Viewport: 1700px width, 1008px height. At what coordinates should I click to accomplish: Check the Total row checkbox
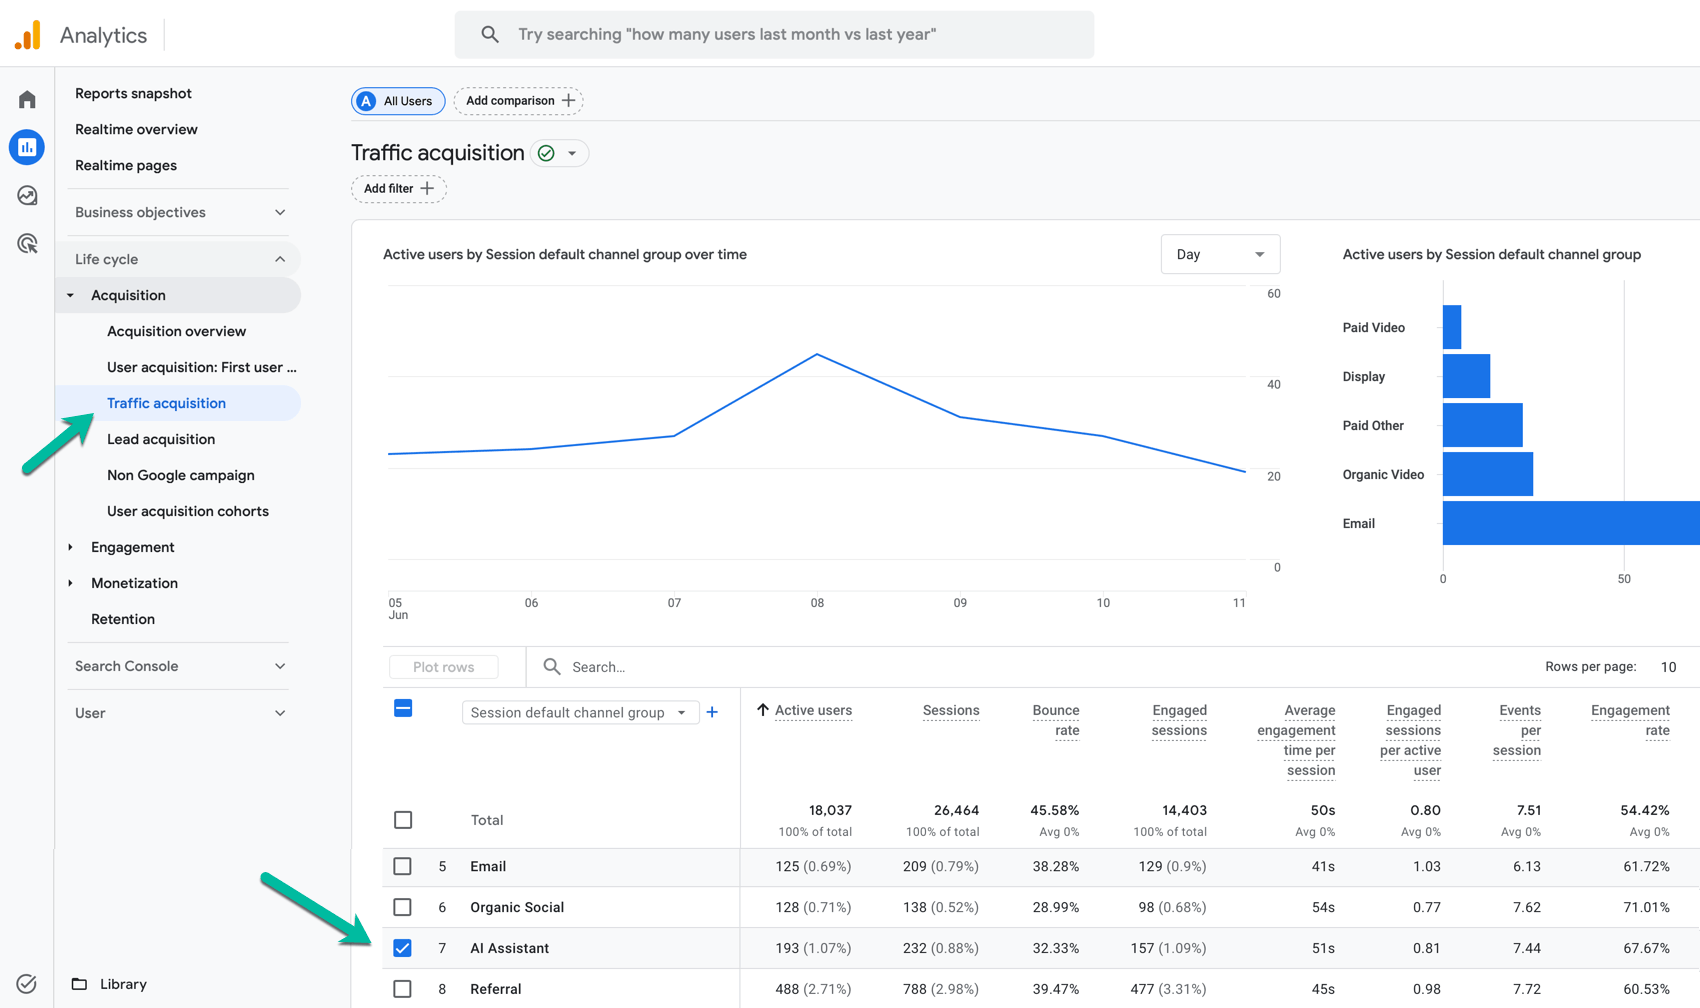coord(403,820)
